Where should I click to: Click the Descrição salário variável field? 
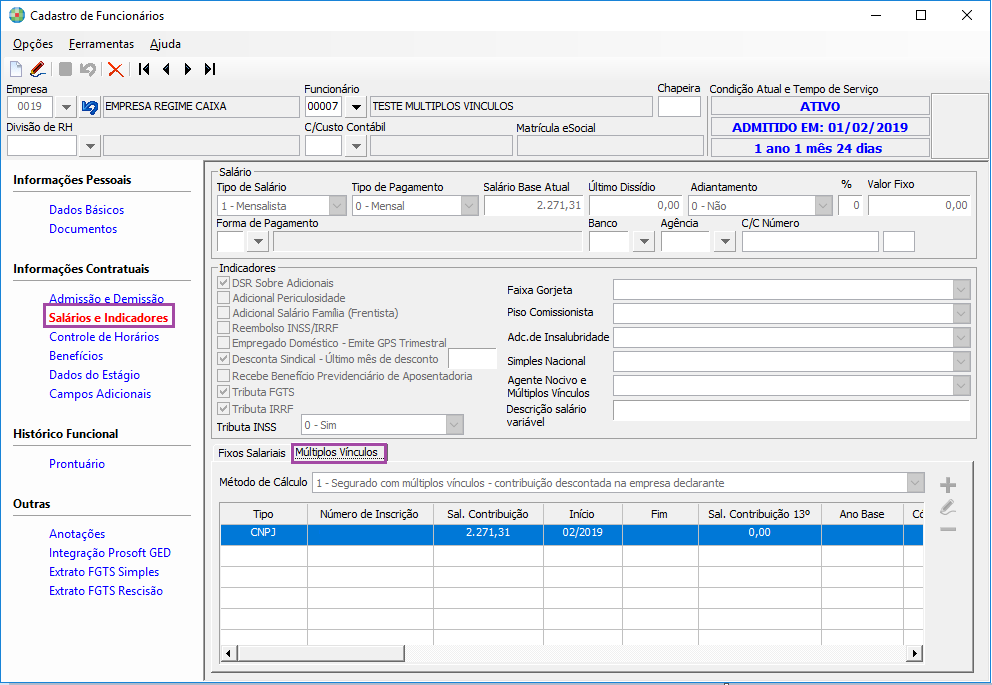pyautogui.click(x=791, y=410)
